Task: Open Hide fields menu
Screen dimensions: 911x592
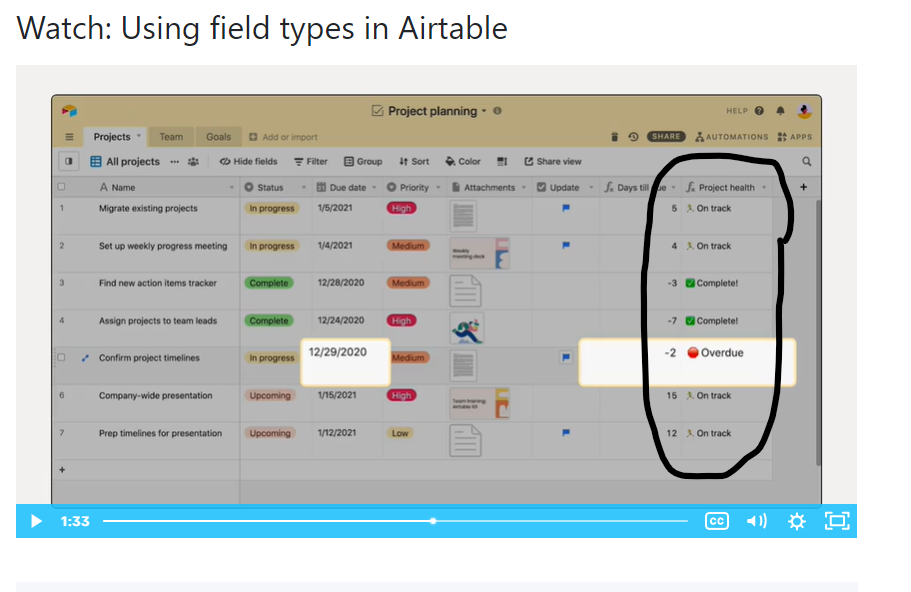Action: [x=248, y=162]
